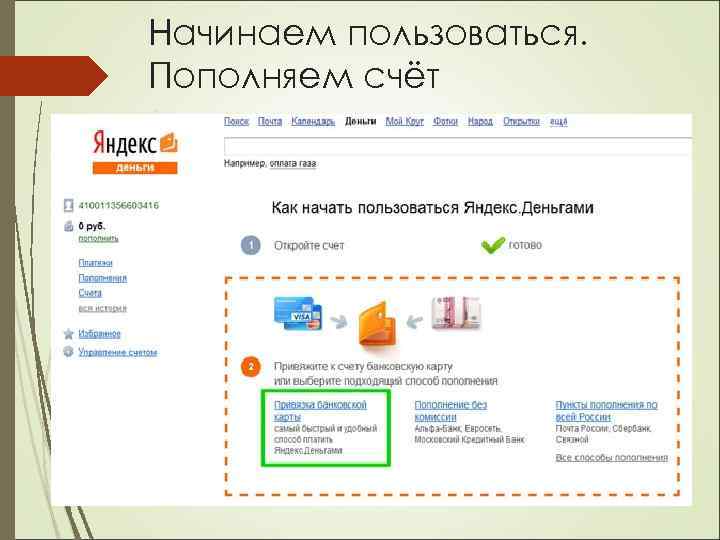Select Деньги in top navigation
720x540 pixels.
[x=360, y=121]
